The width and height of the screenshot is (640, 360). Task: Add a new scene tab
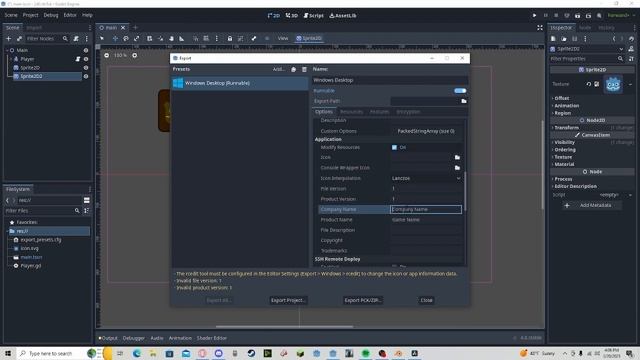pyautogui.click(x=136, y=27)
